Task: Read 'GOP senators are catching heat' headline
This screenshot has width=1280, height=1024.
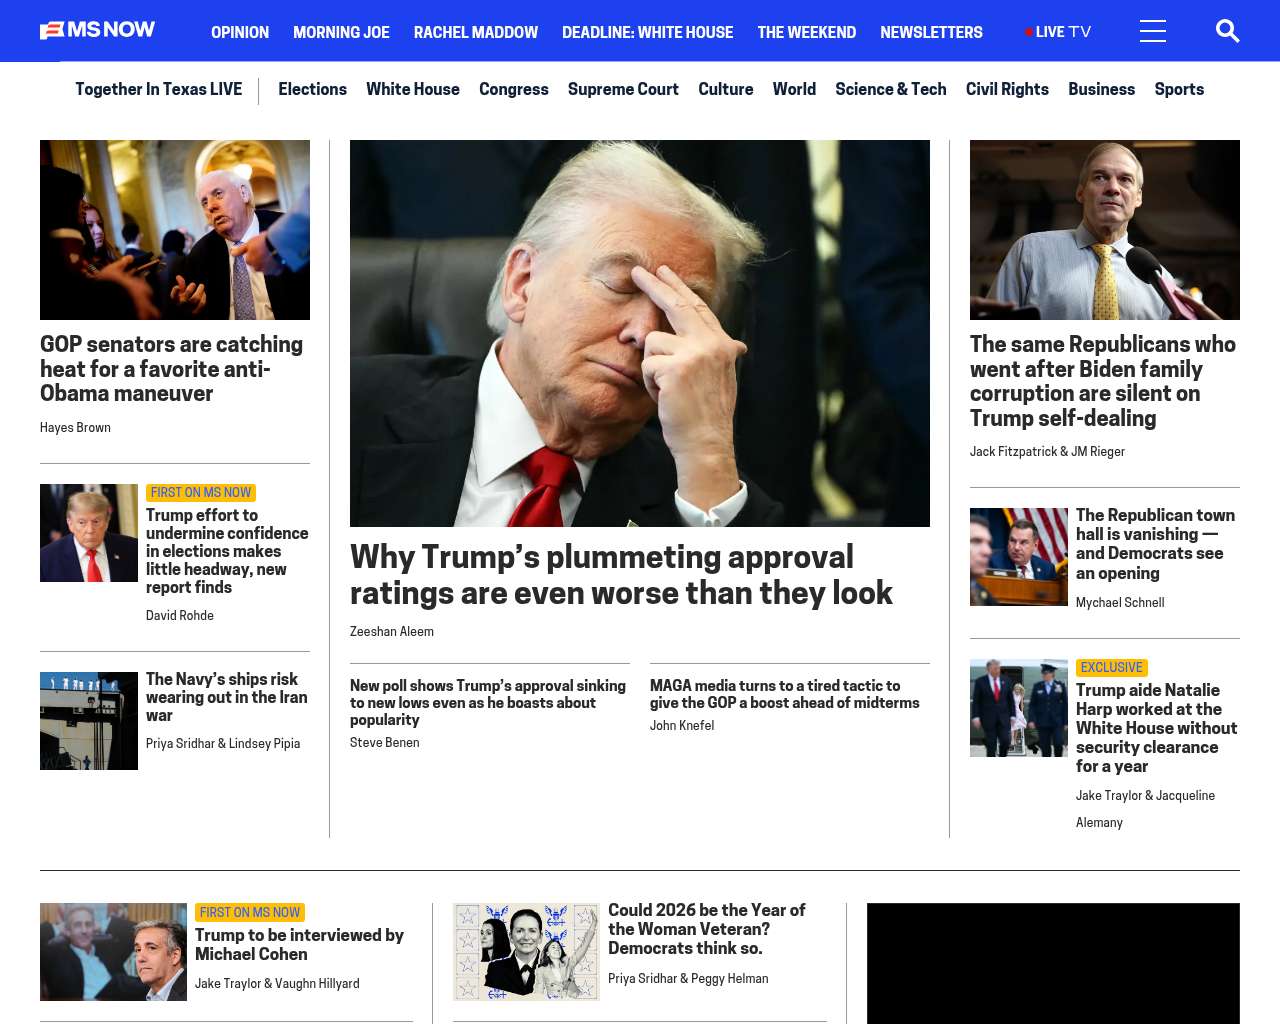Action: coord(172,369)
